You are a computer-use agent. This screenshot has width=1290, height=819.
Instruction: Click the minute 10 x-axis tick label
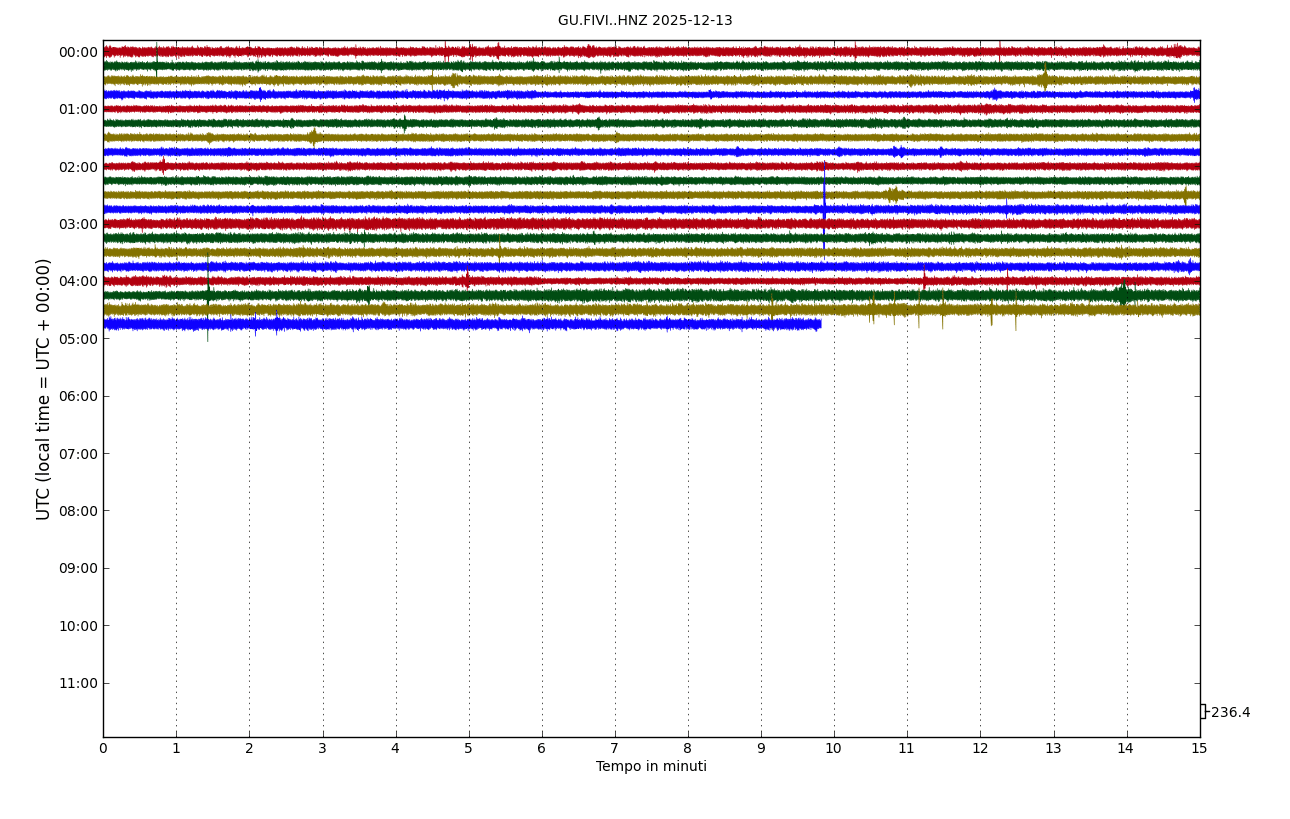834,749
